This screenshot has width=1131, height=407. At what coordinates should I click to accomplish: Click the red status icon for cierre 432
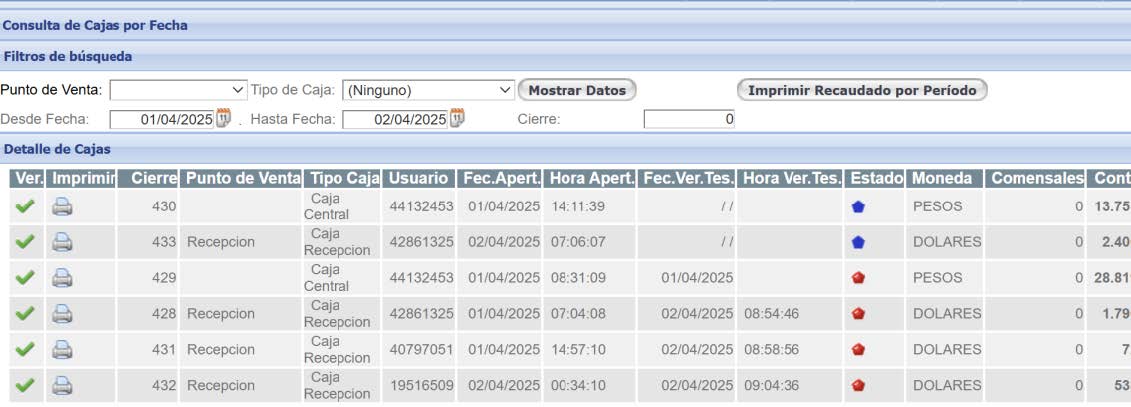[858, 385]
